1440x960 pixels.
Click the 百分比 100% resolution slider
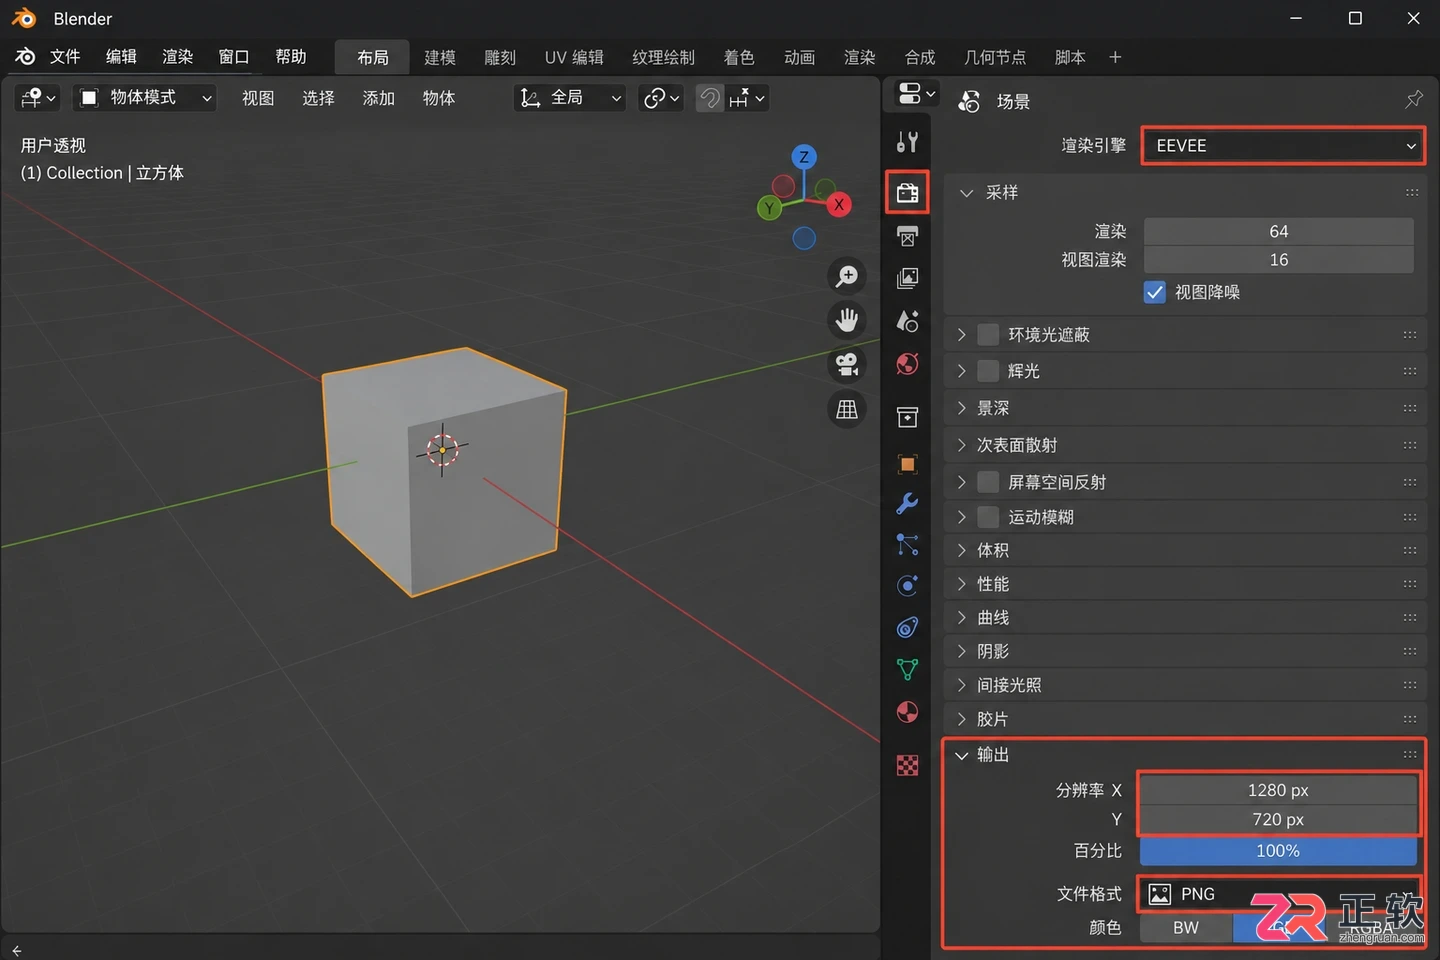(x=1278, y=851)
